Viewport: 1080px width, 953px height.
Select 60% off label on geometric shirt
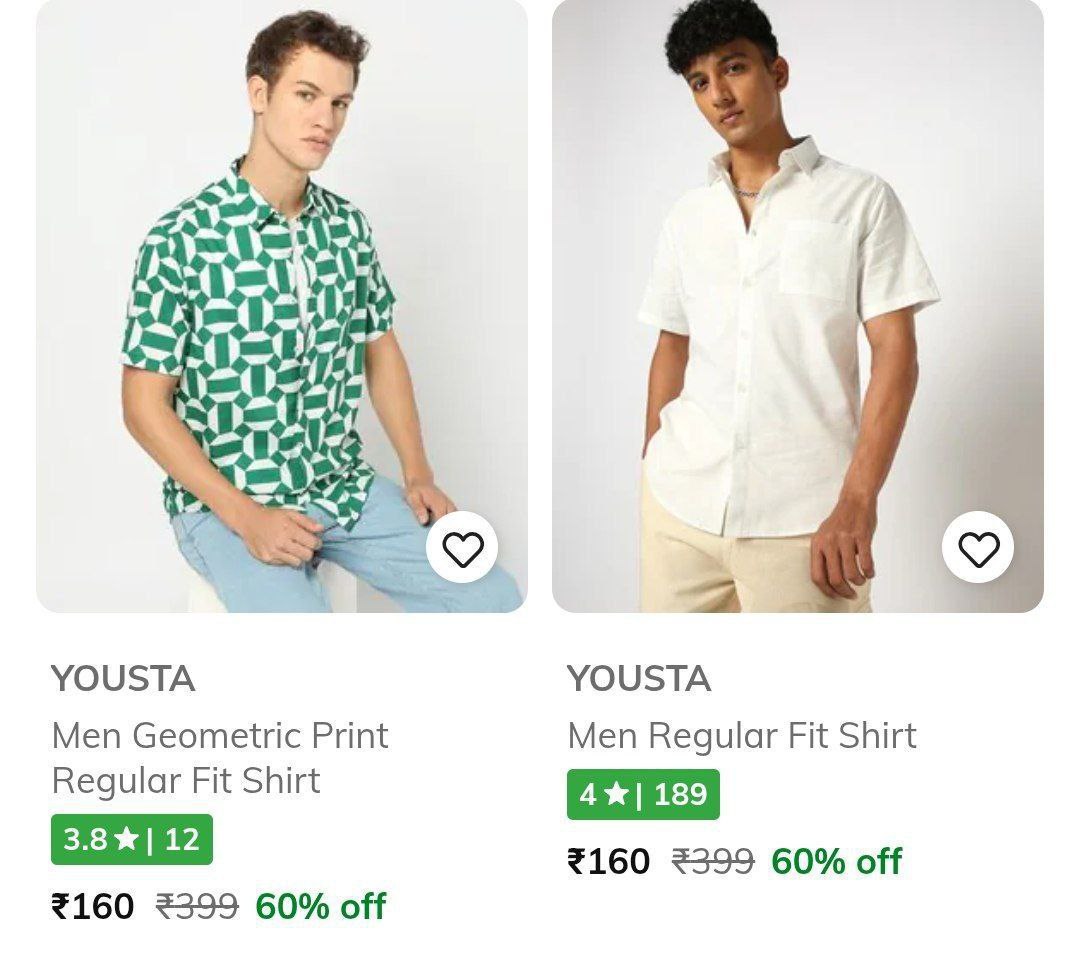(321, 907)
